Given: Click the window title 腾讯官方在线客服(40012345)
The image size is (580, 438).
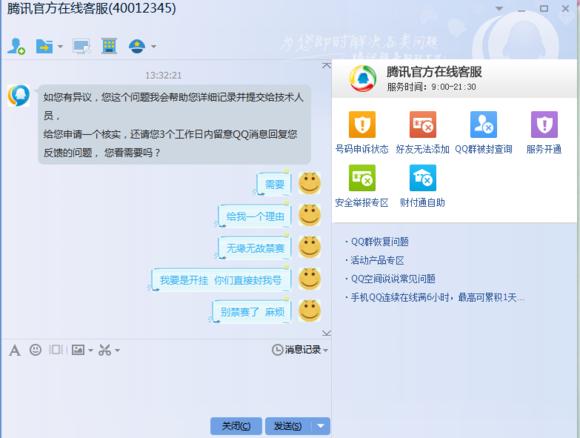Looking at the screenshot, I should (92, 8).
